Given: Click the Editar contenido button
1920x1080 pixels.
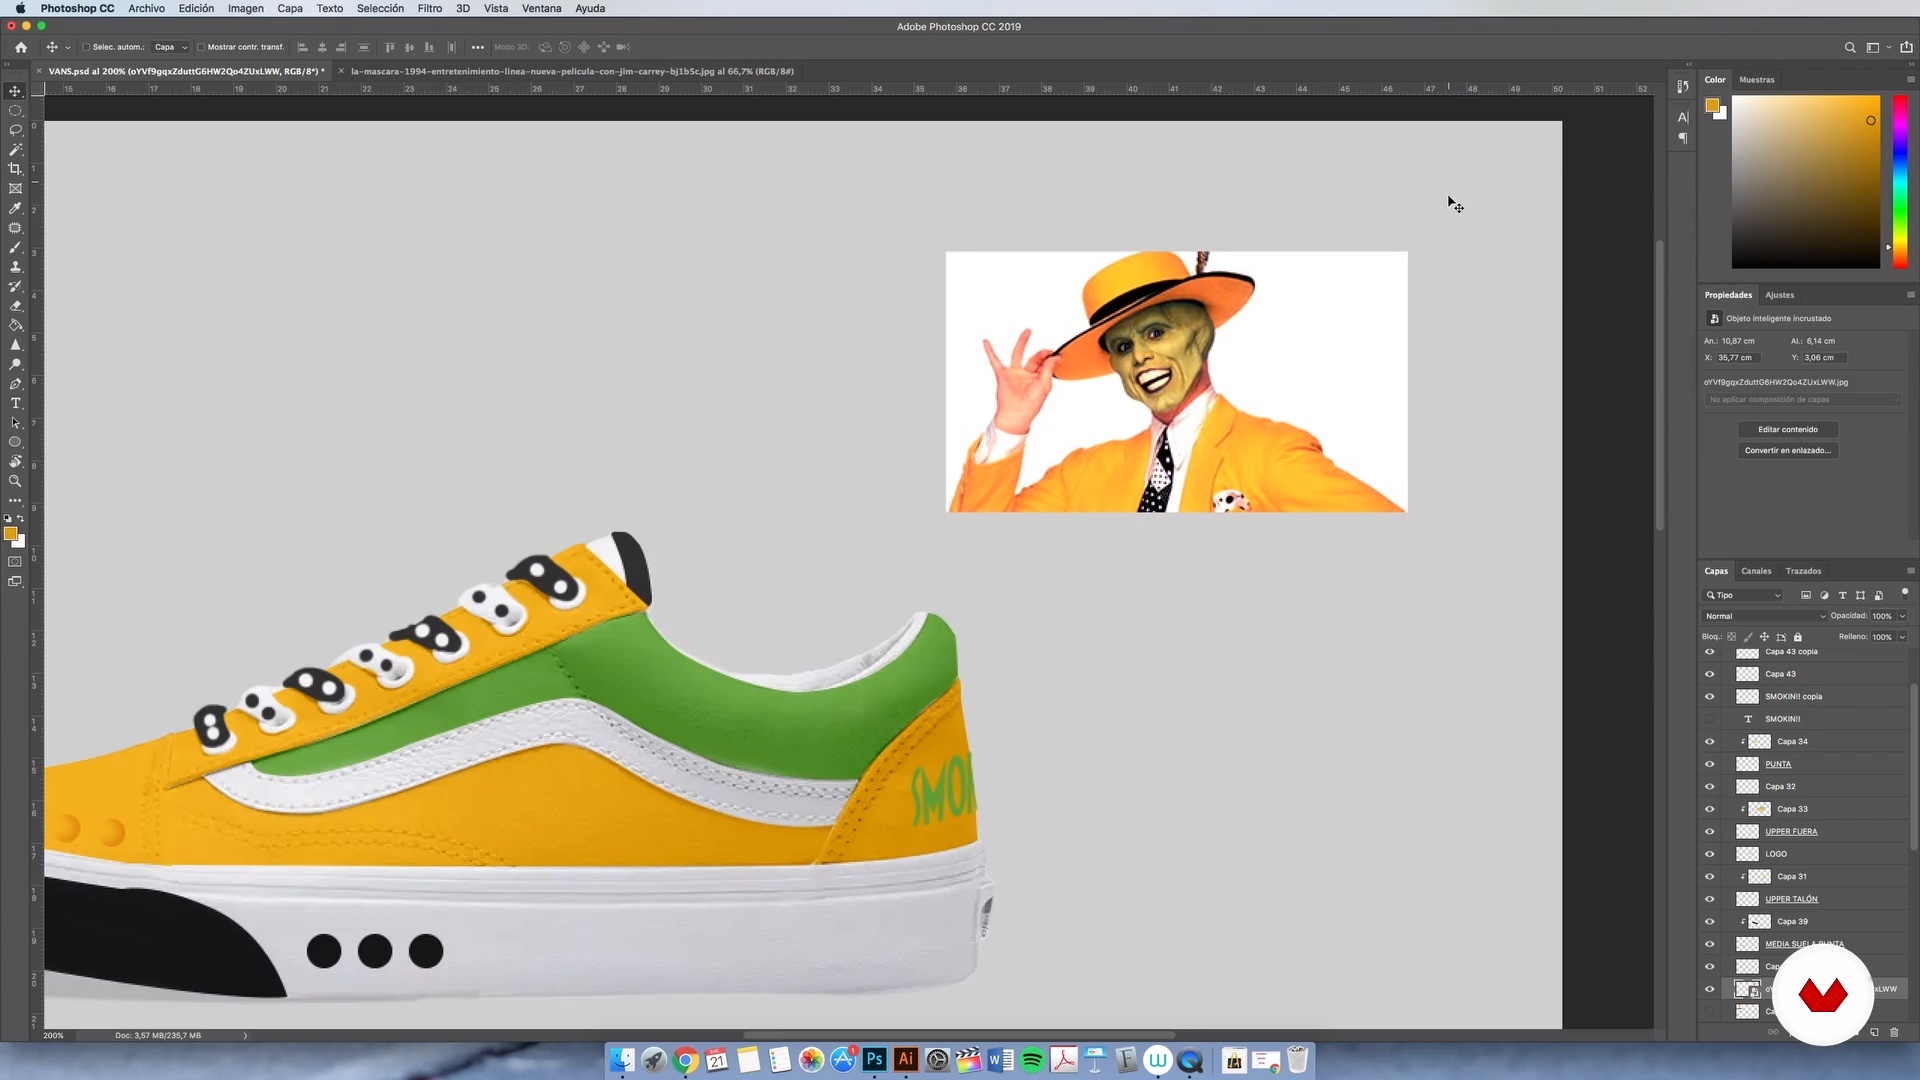Looking at the screenshot, I should coord(1788,429).
